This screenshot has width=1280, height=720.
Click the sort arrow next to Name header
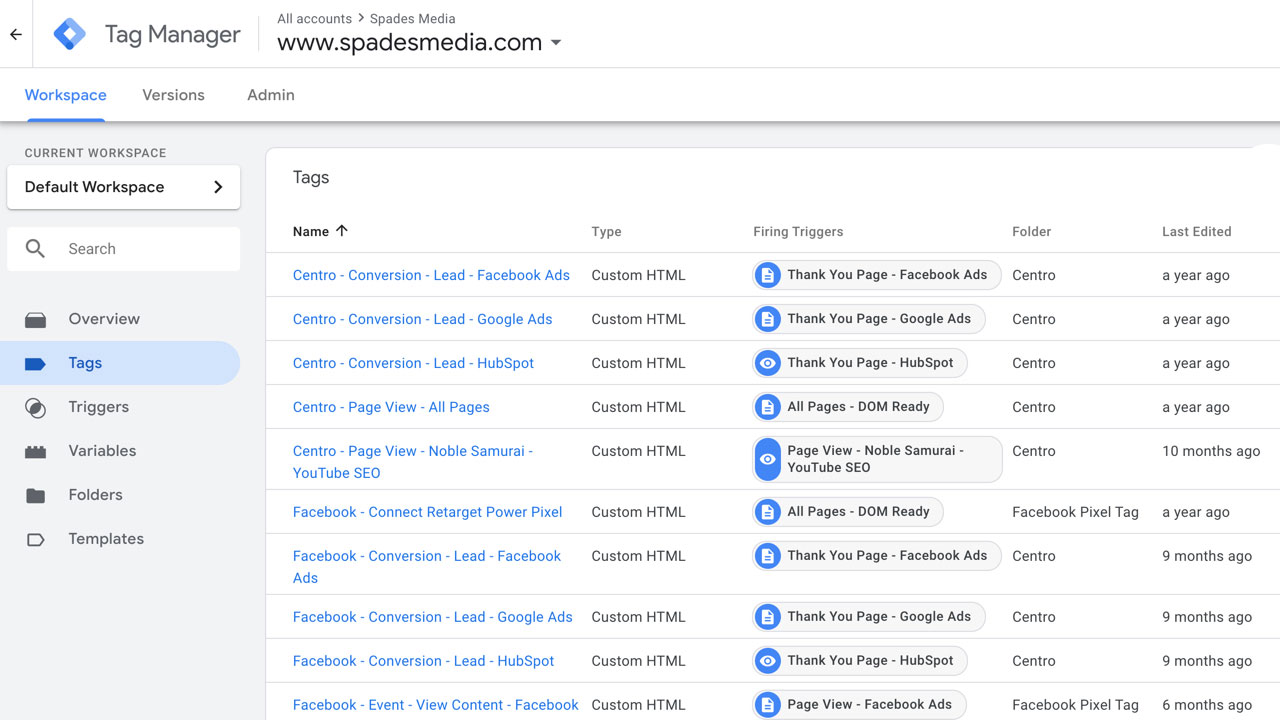(x=342, y=231)
